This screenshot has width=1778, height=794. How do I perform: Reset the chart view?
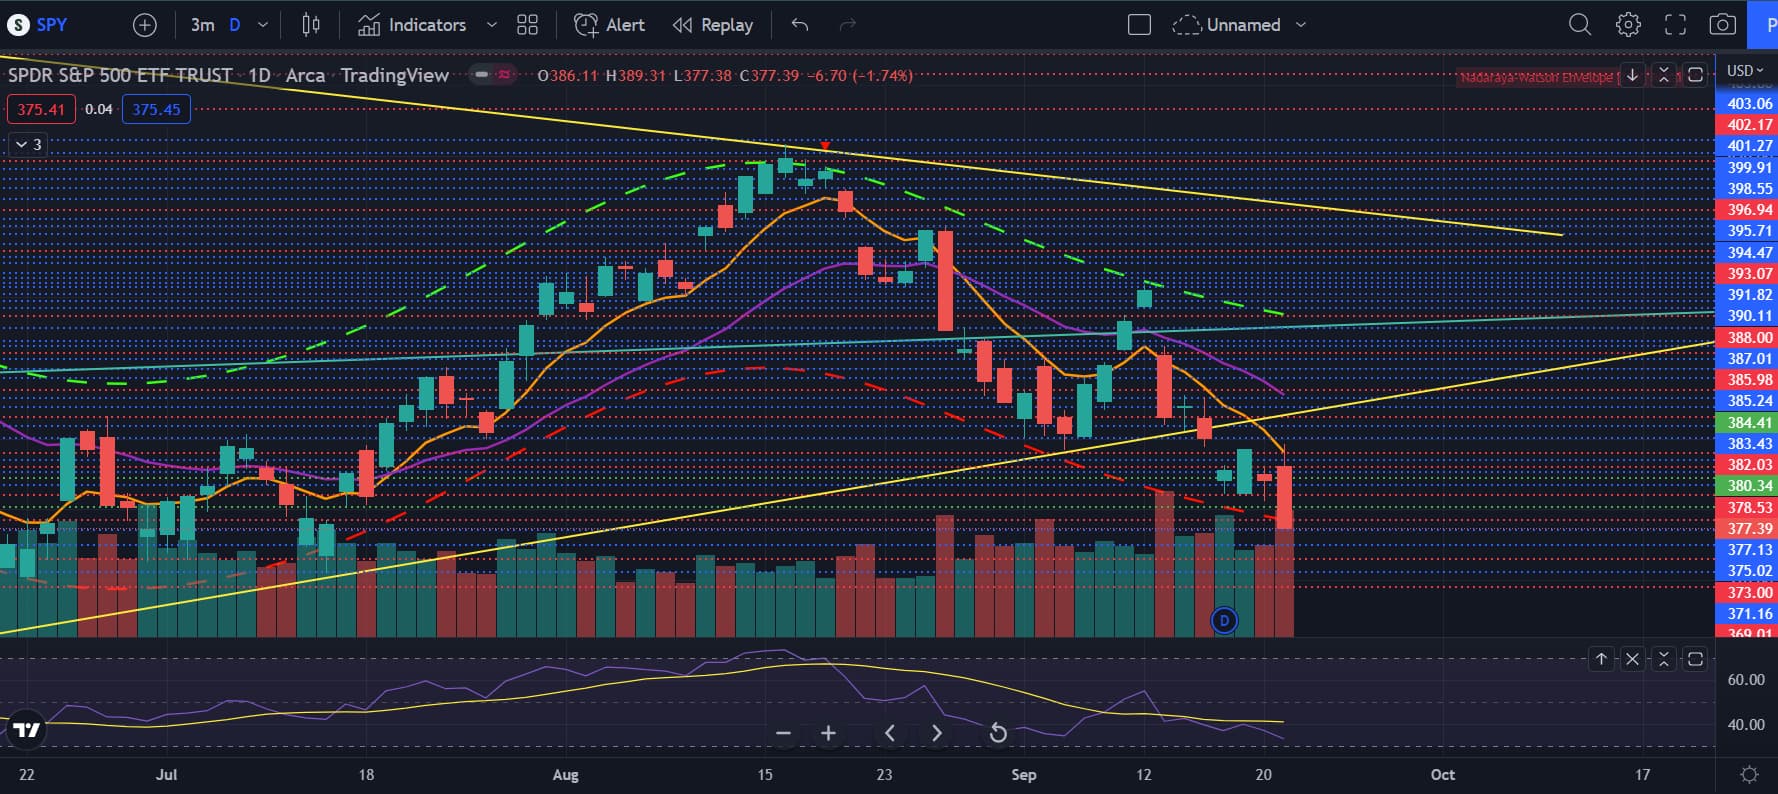(x=997, y=733)
